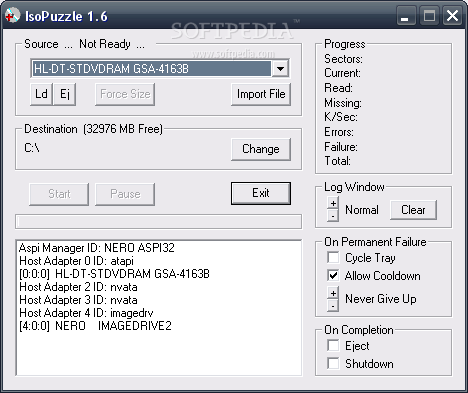468x393 pixels.
Task: Click the Force Size button
Action: (x=125, y=94)
